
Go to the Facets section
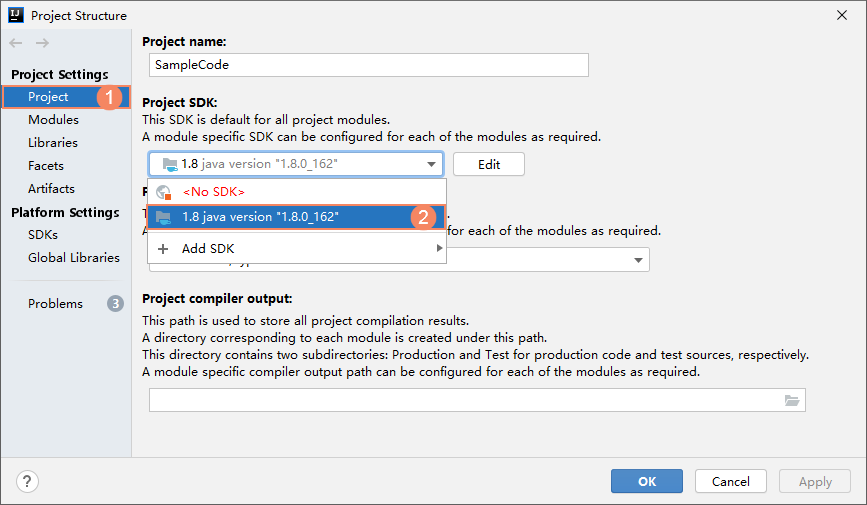[x=46, y=166]
